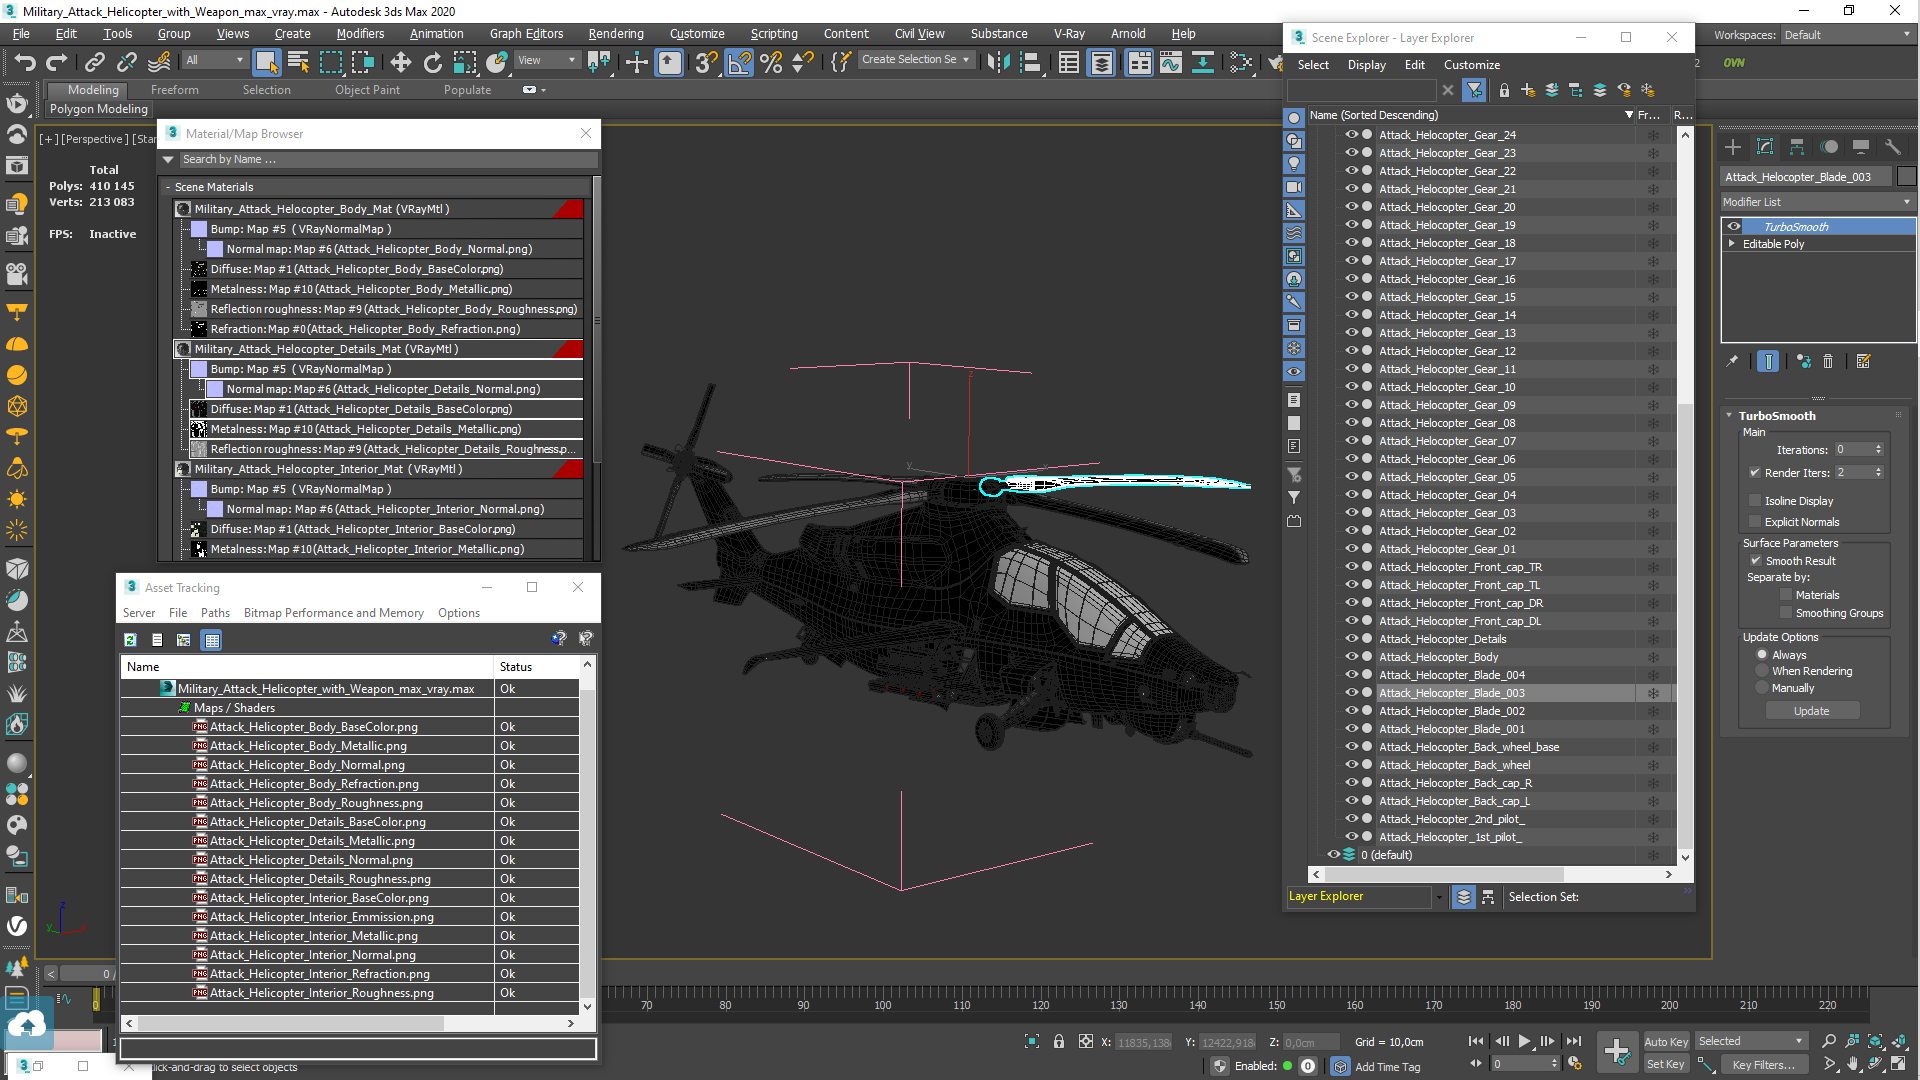The image size is (1920, 1080).
Task: Open the Rendering menu
Action: [615, 33]
